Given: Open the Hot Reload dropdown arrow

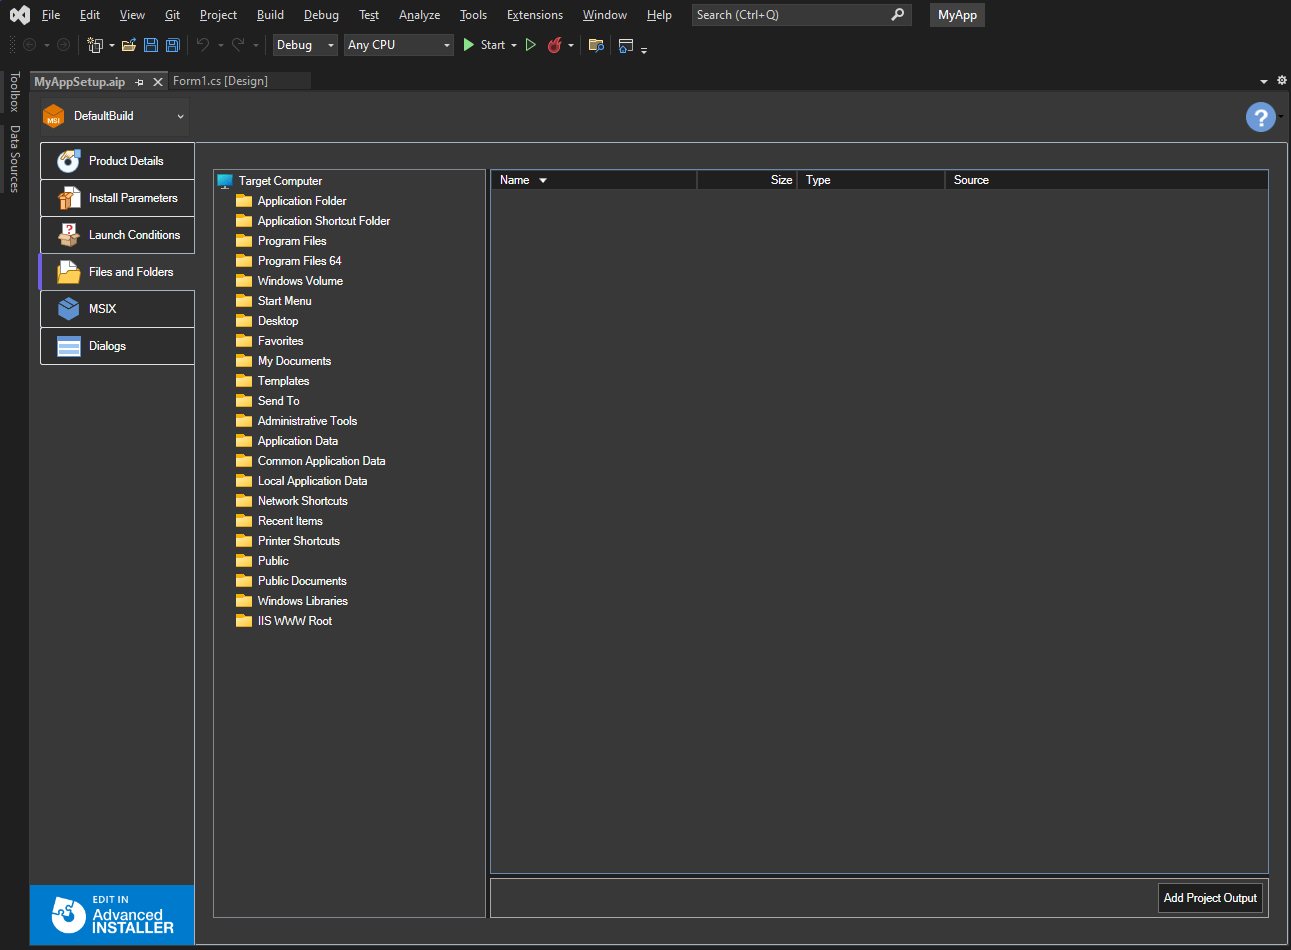Looking at the screenshot, I should (571, 45).
